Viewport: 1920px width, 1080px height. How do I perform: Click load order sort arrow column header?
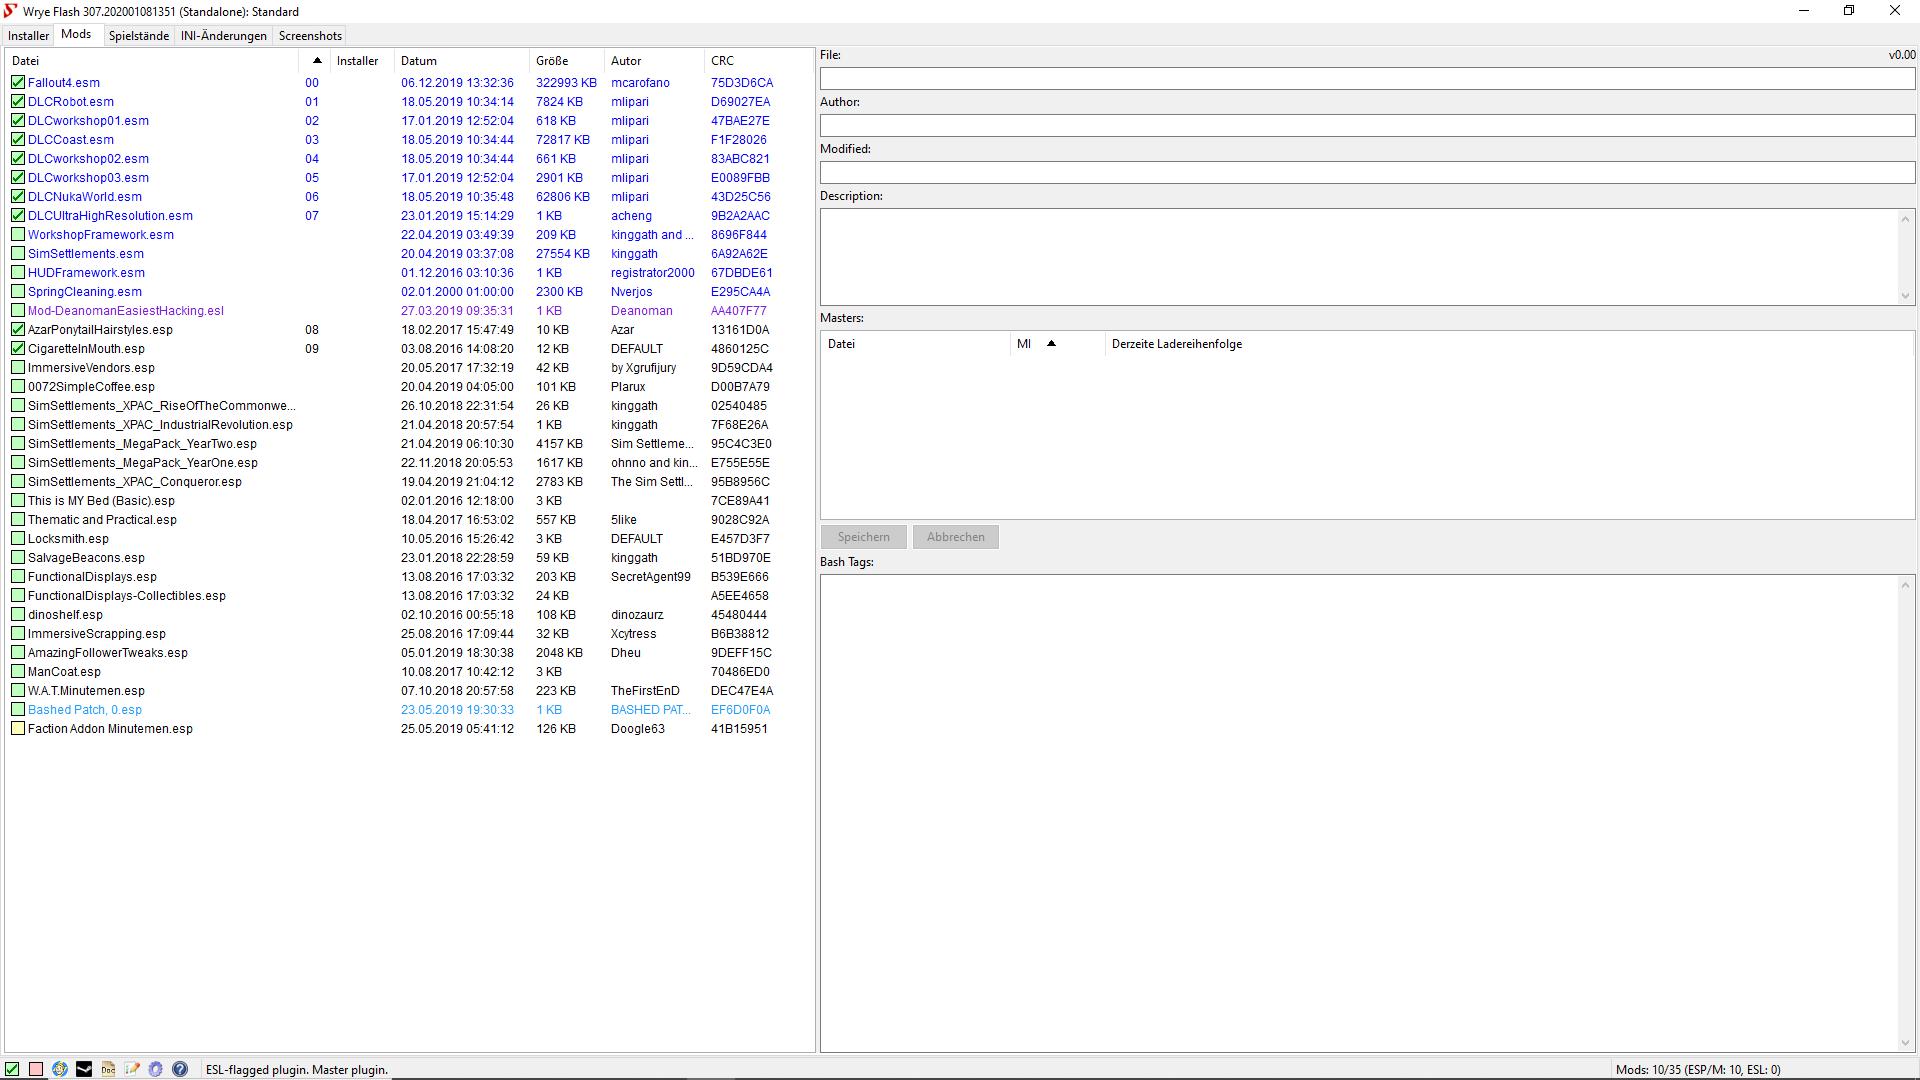click(316, 61)
